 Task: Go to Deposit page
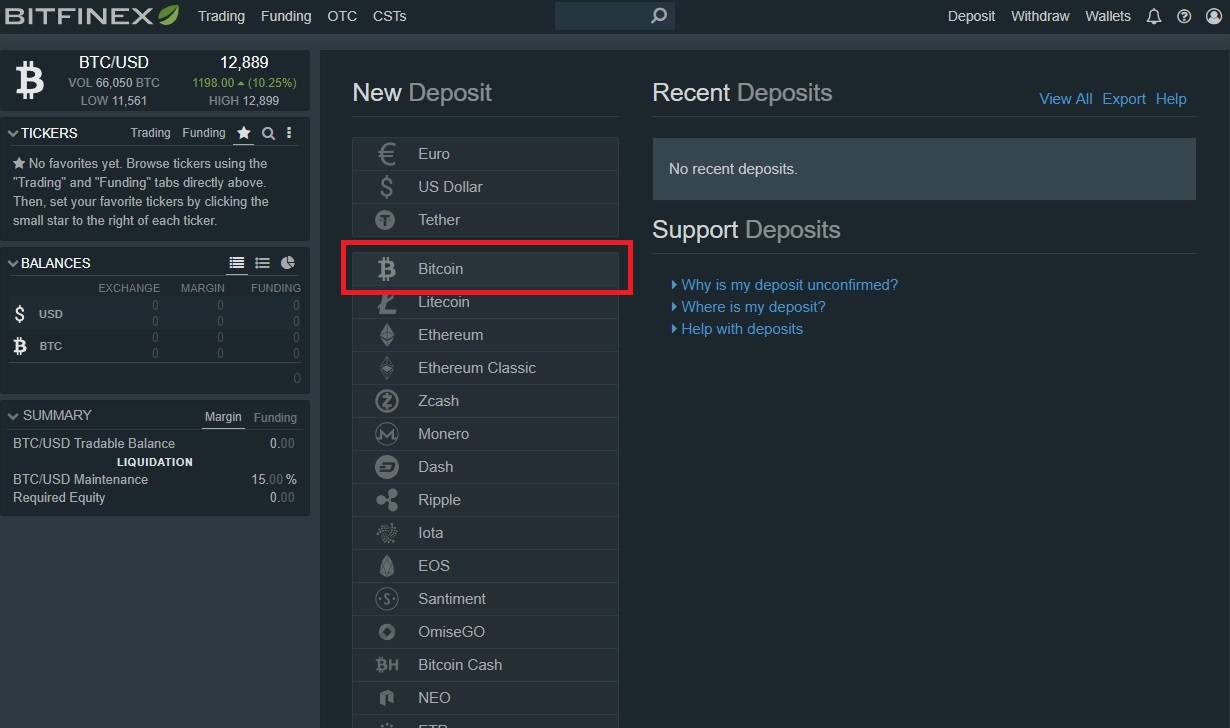971,16
